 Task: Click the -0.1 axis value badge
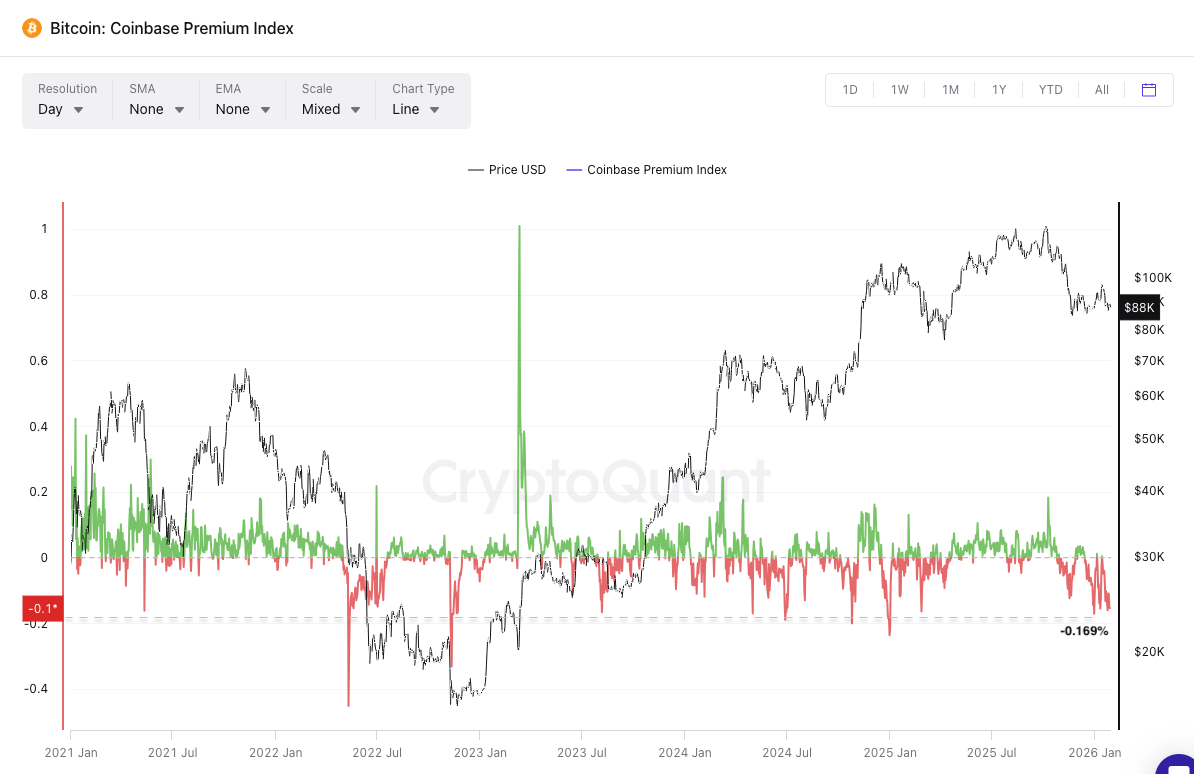coord(41,608)
